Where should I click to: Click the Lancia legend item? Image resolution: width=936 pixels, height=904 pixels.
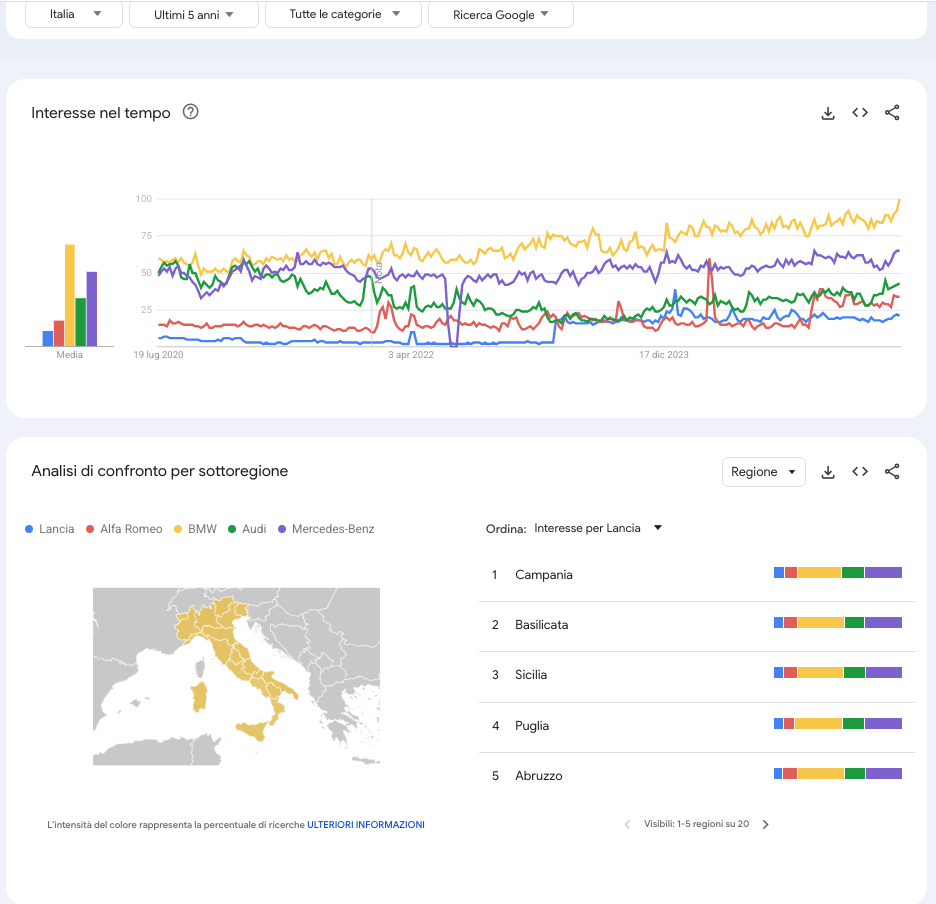pos(50,529)
